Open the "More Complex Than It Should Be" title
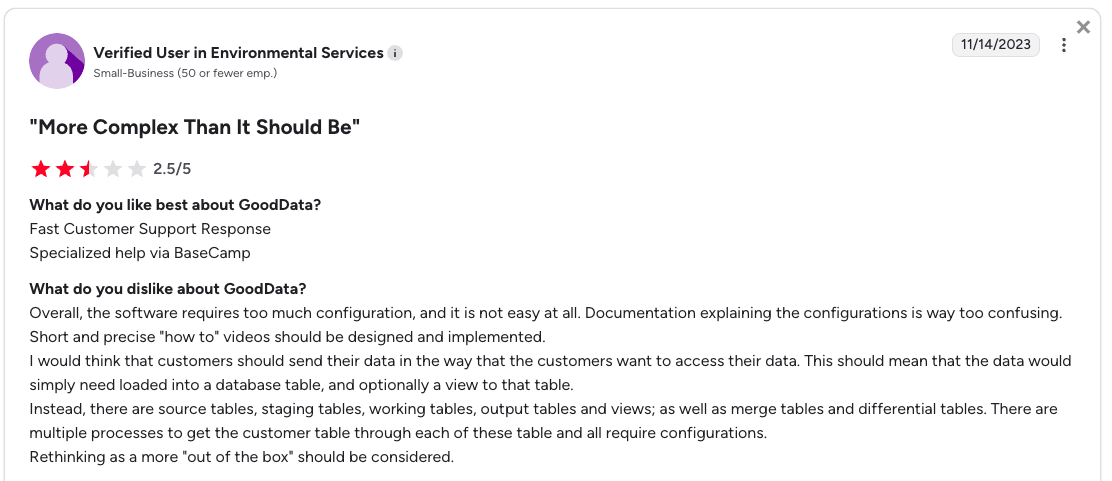1112x481 pixels. click(194, 127)
